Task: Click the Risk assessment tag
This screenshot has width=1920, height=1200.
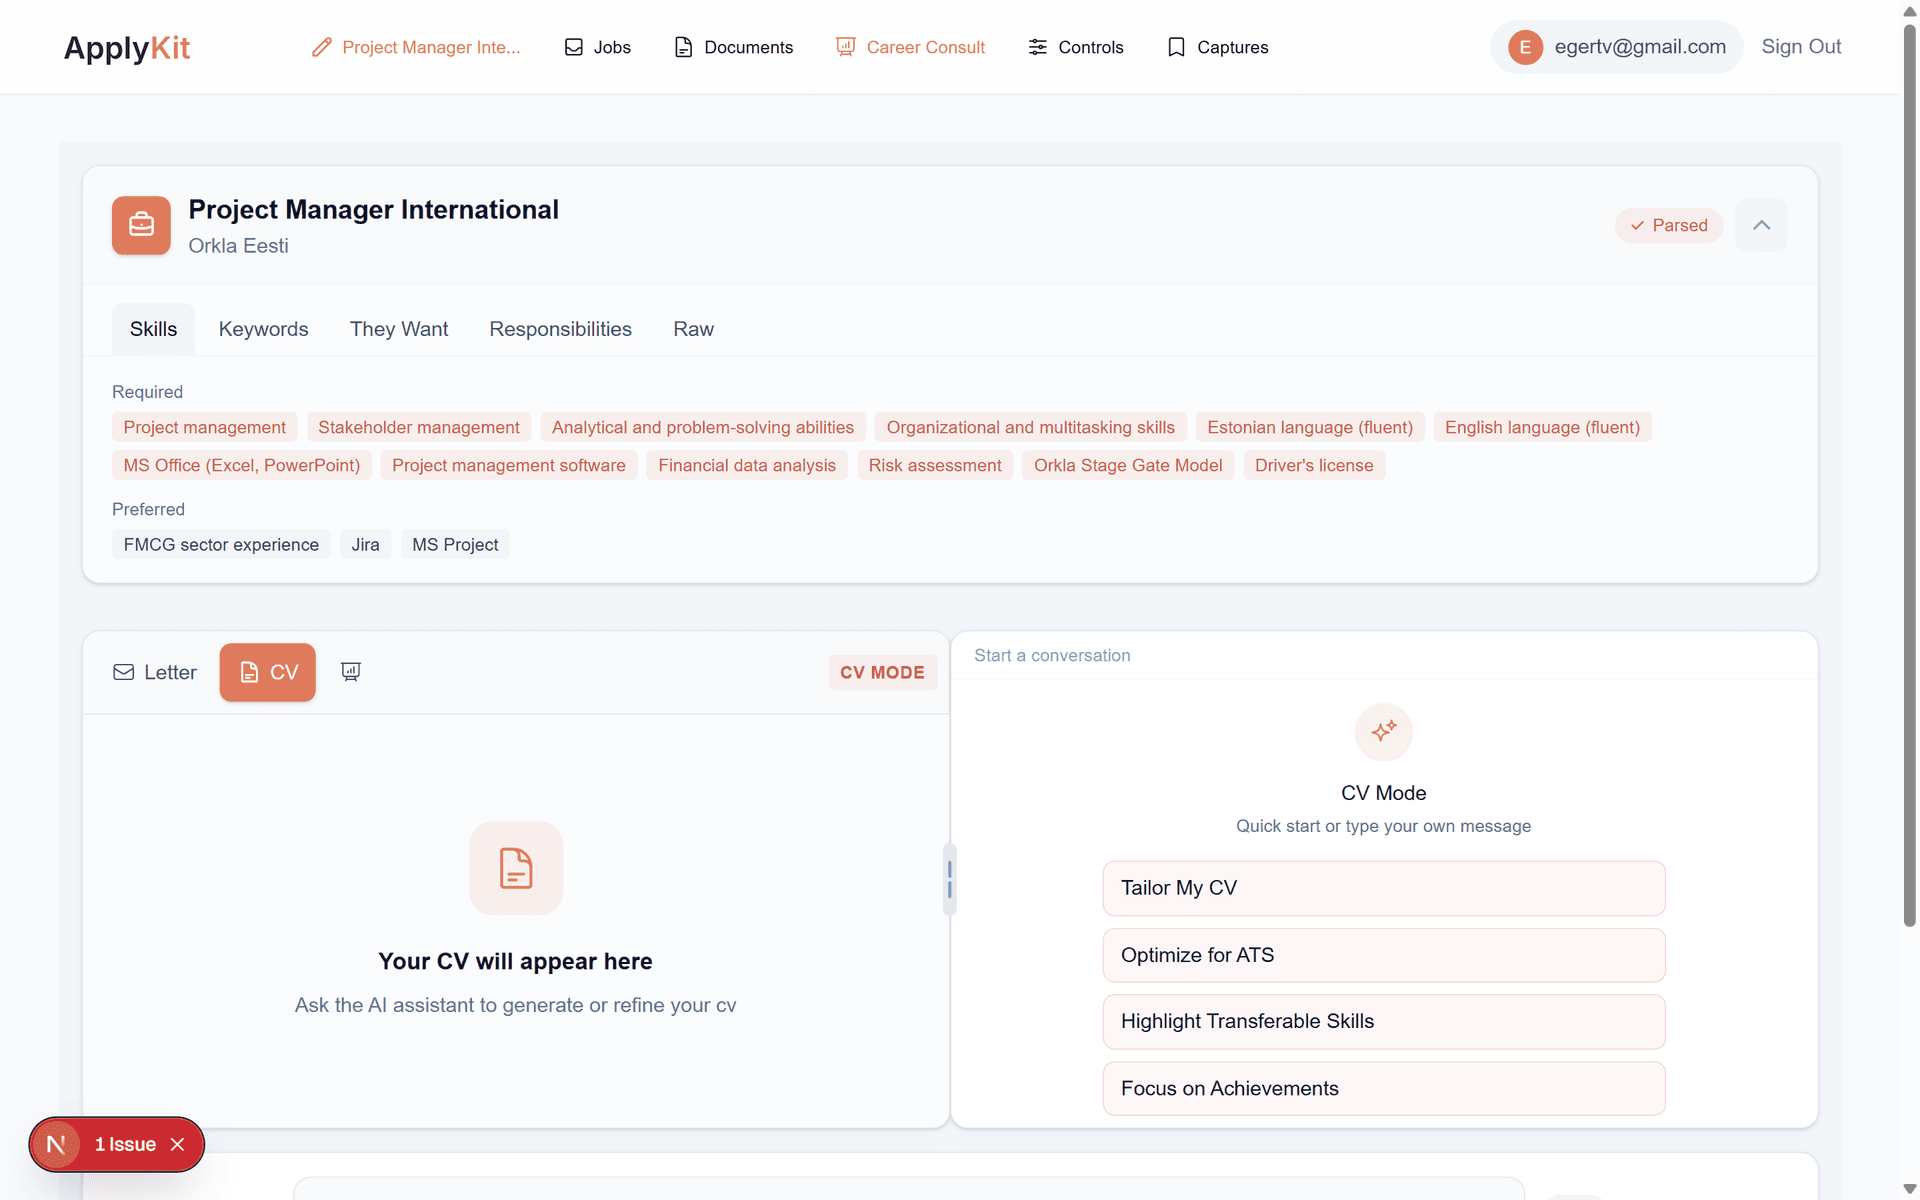Action: 935,465
